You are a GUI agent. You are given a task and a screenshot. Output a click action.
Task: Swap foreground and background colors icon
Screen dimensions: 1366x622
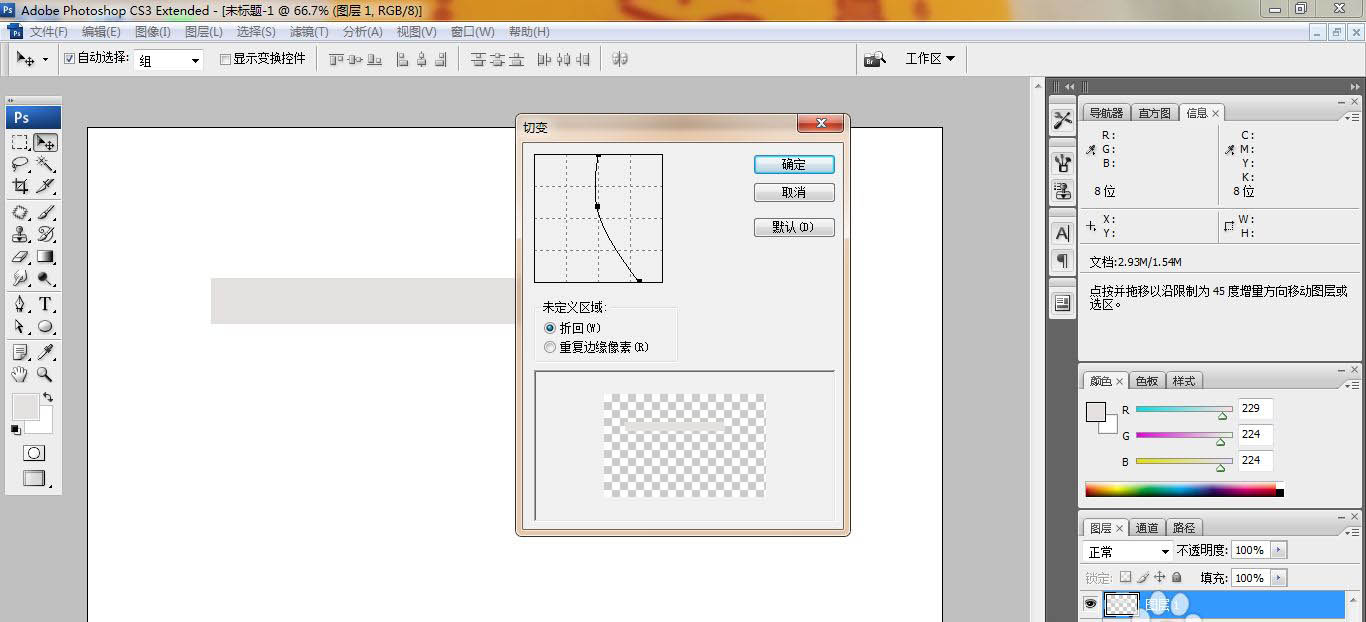[48, 398]
